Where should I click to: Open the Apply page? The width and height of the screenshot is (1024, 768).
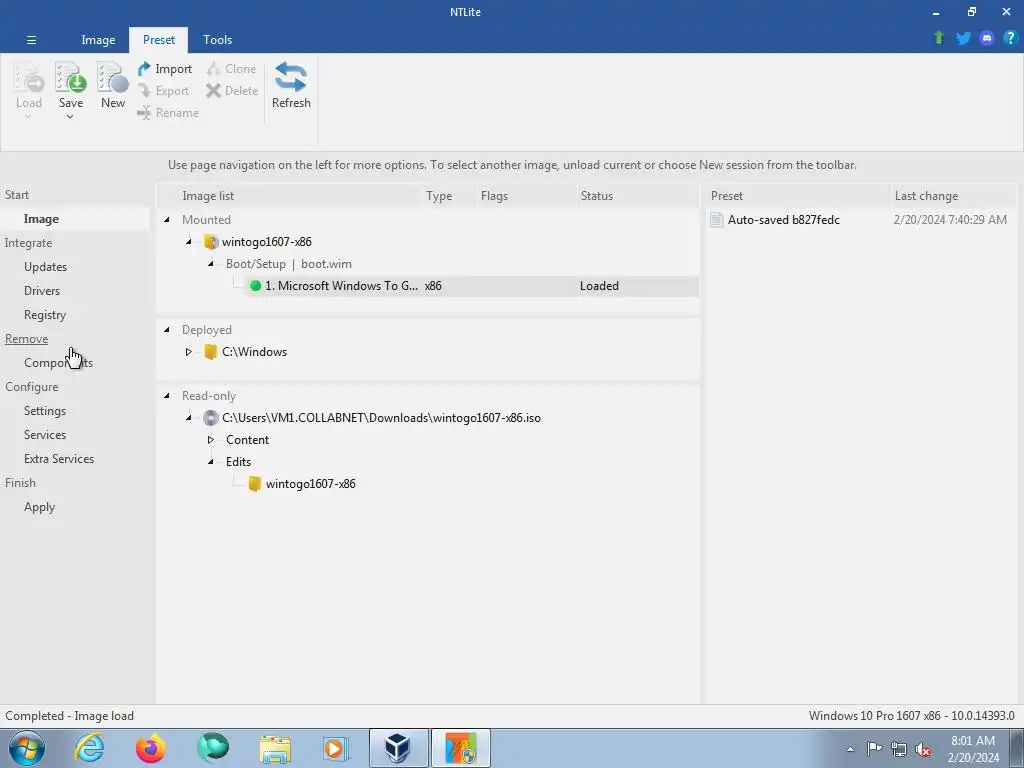pos(39,507)
